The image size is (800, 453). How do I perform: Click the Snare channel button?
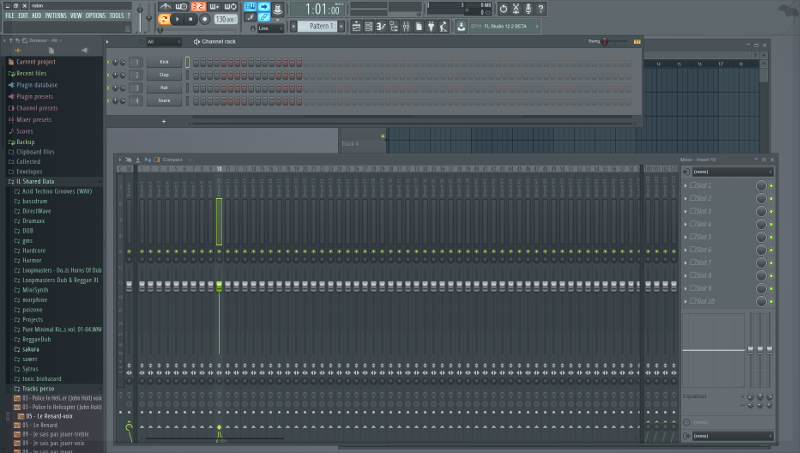(164, 100)
